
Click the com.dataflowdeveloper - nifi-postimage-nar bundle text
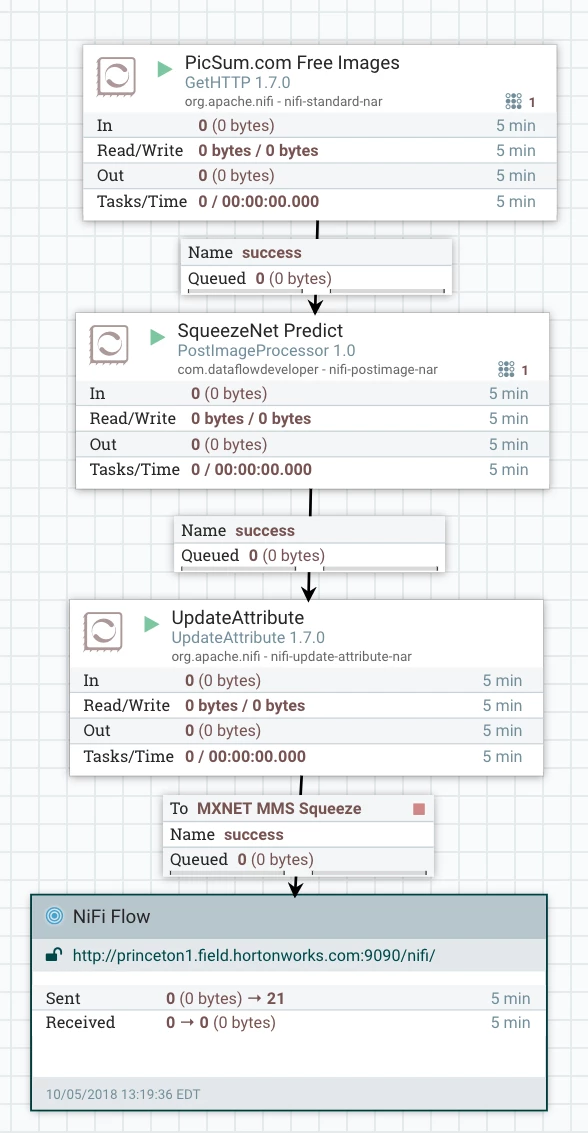pyautogui.click(x=308, y=370)
